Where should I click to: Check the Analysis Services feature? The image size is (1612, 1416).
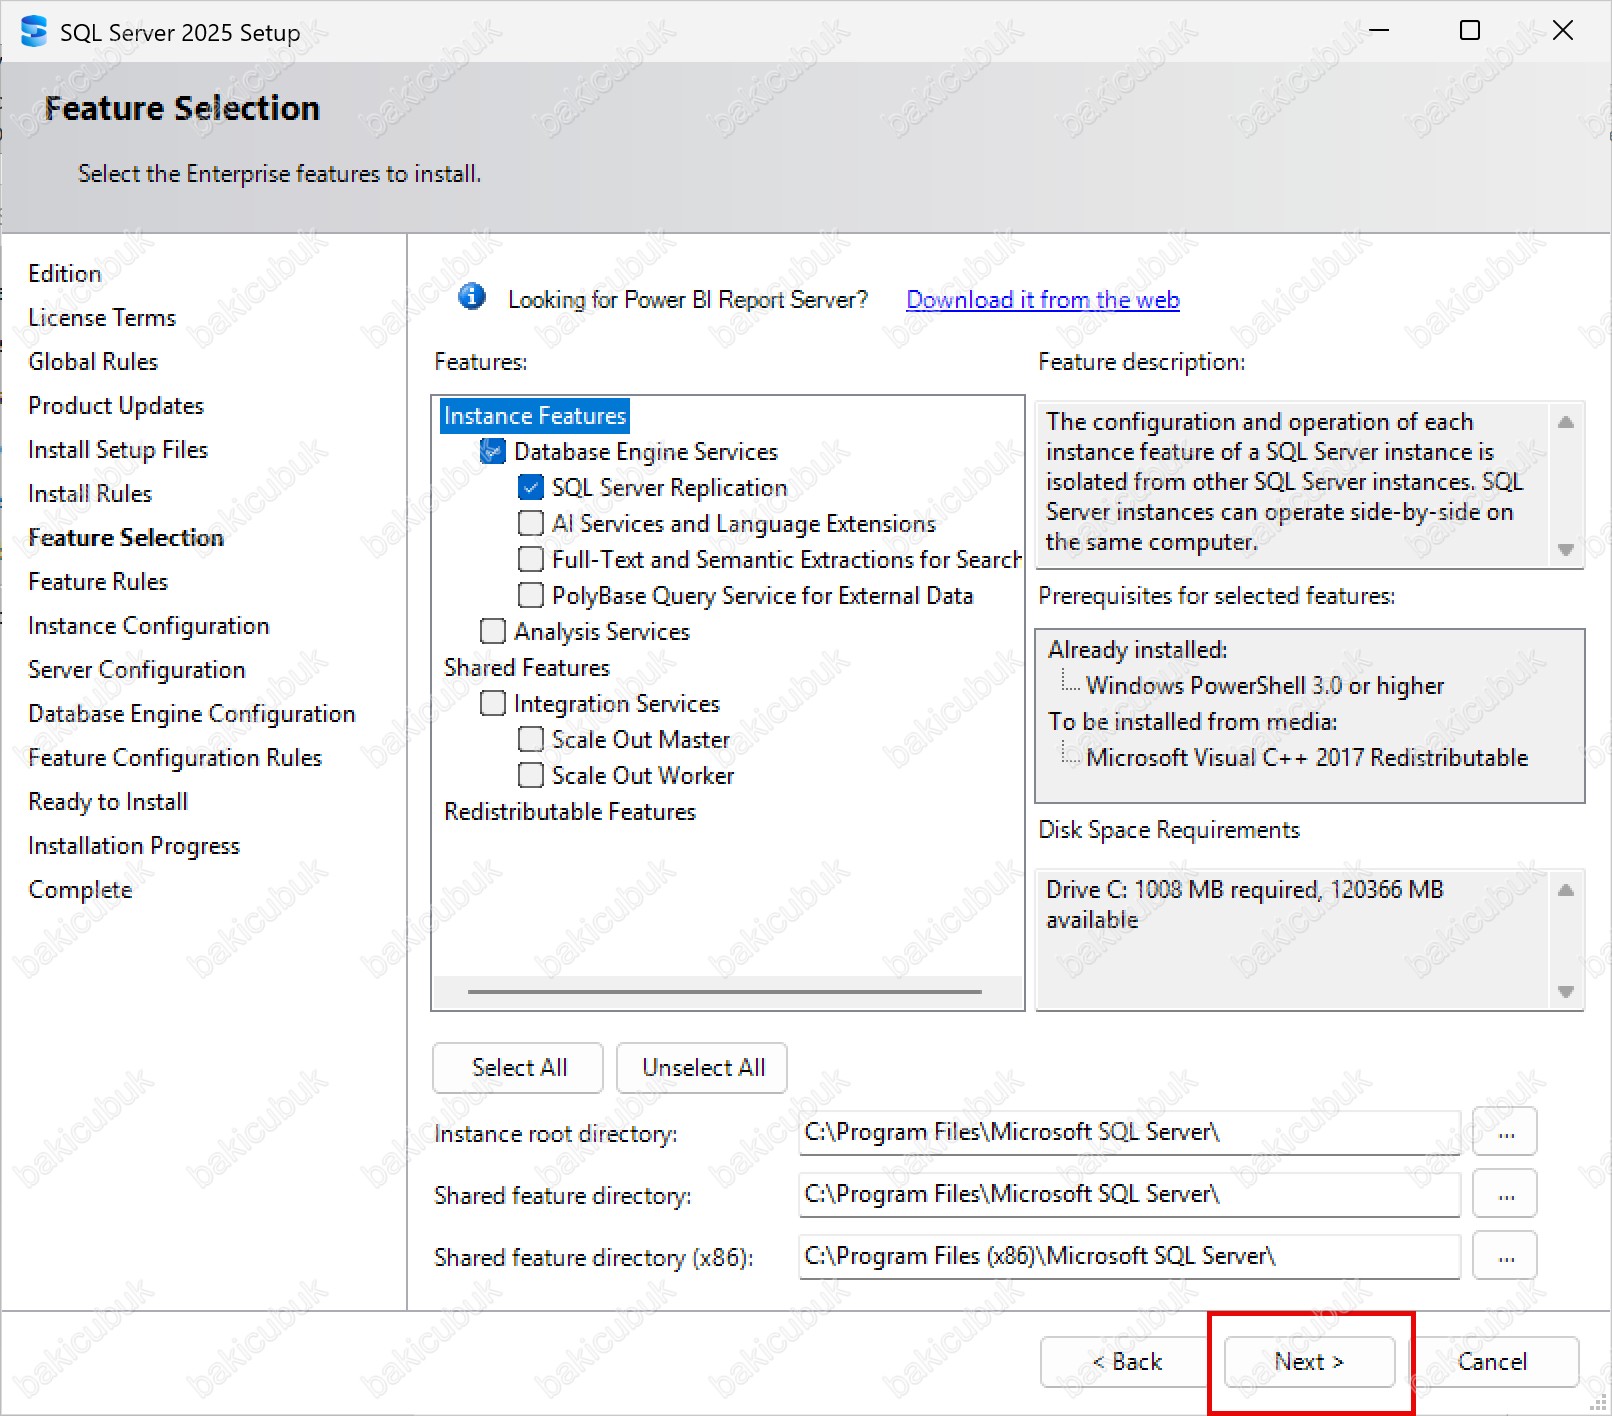pos(493,632)
